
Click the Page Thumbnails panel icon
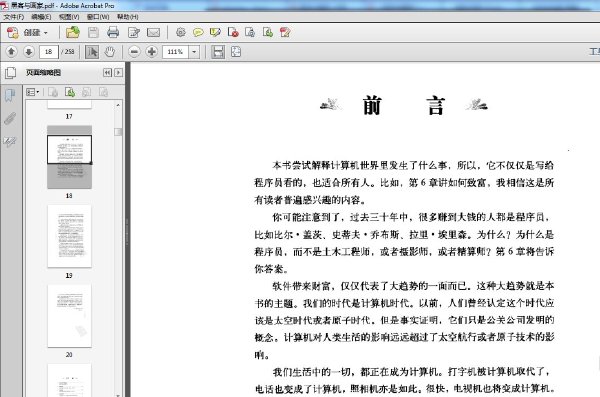coord(10,73)
